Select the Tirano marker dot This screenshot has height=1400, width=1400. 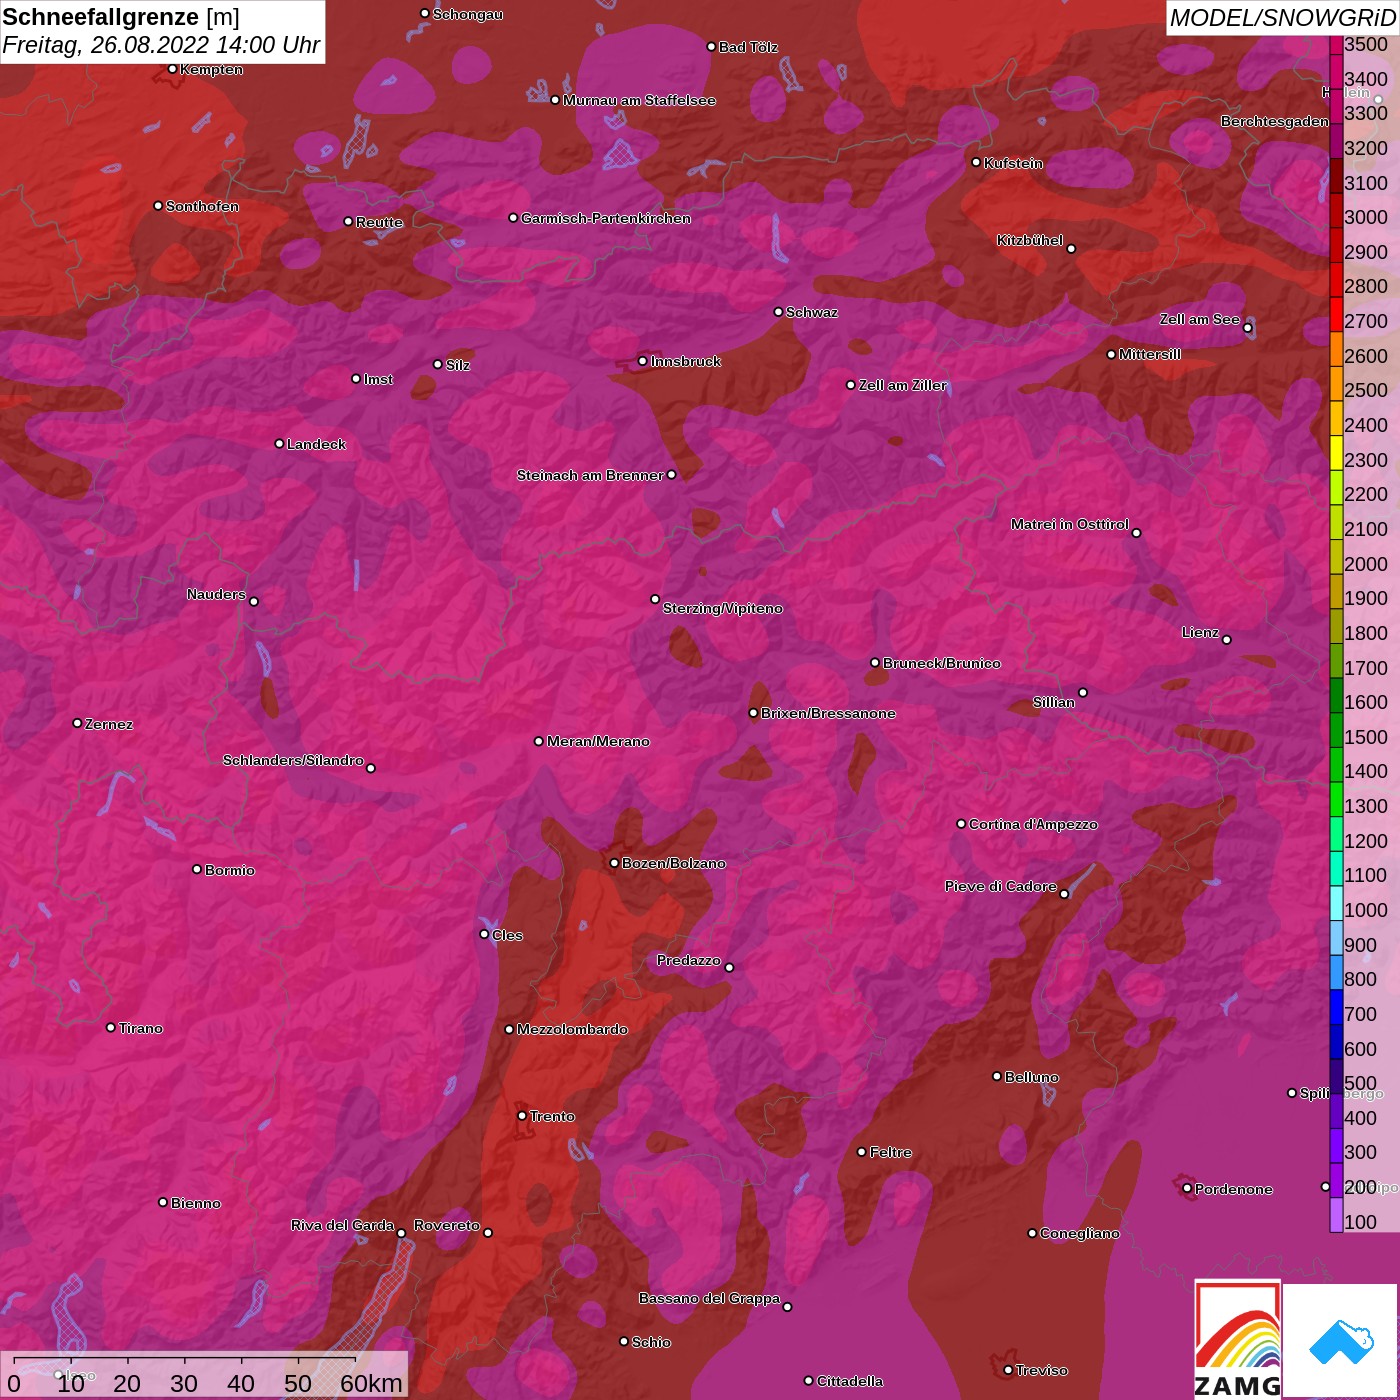111,1027
